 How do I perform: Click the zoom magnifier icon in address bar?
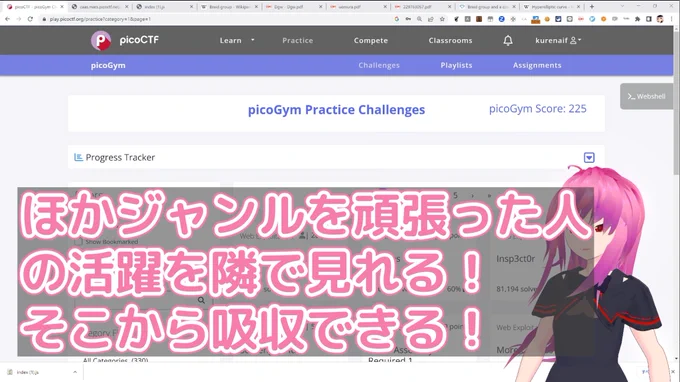(419, 19)
